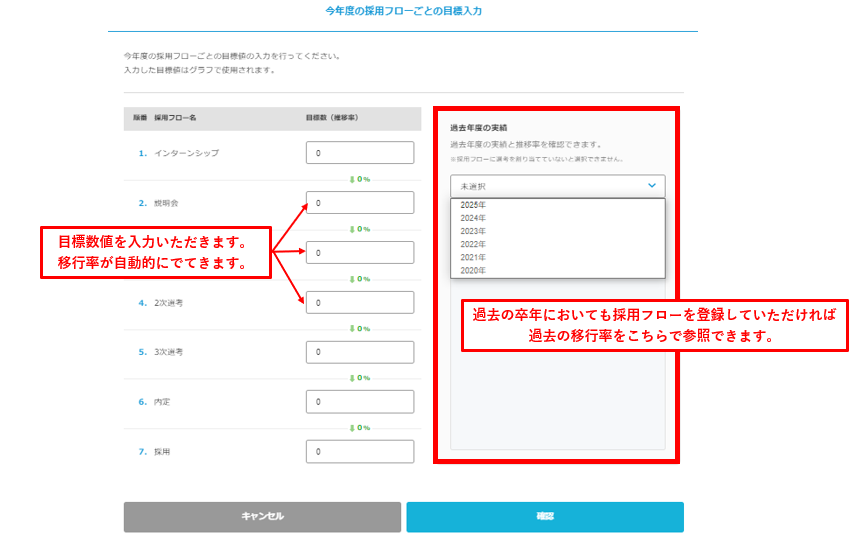Select the 2022年 option
862x540 pixels.
(x=473, y=244)
